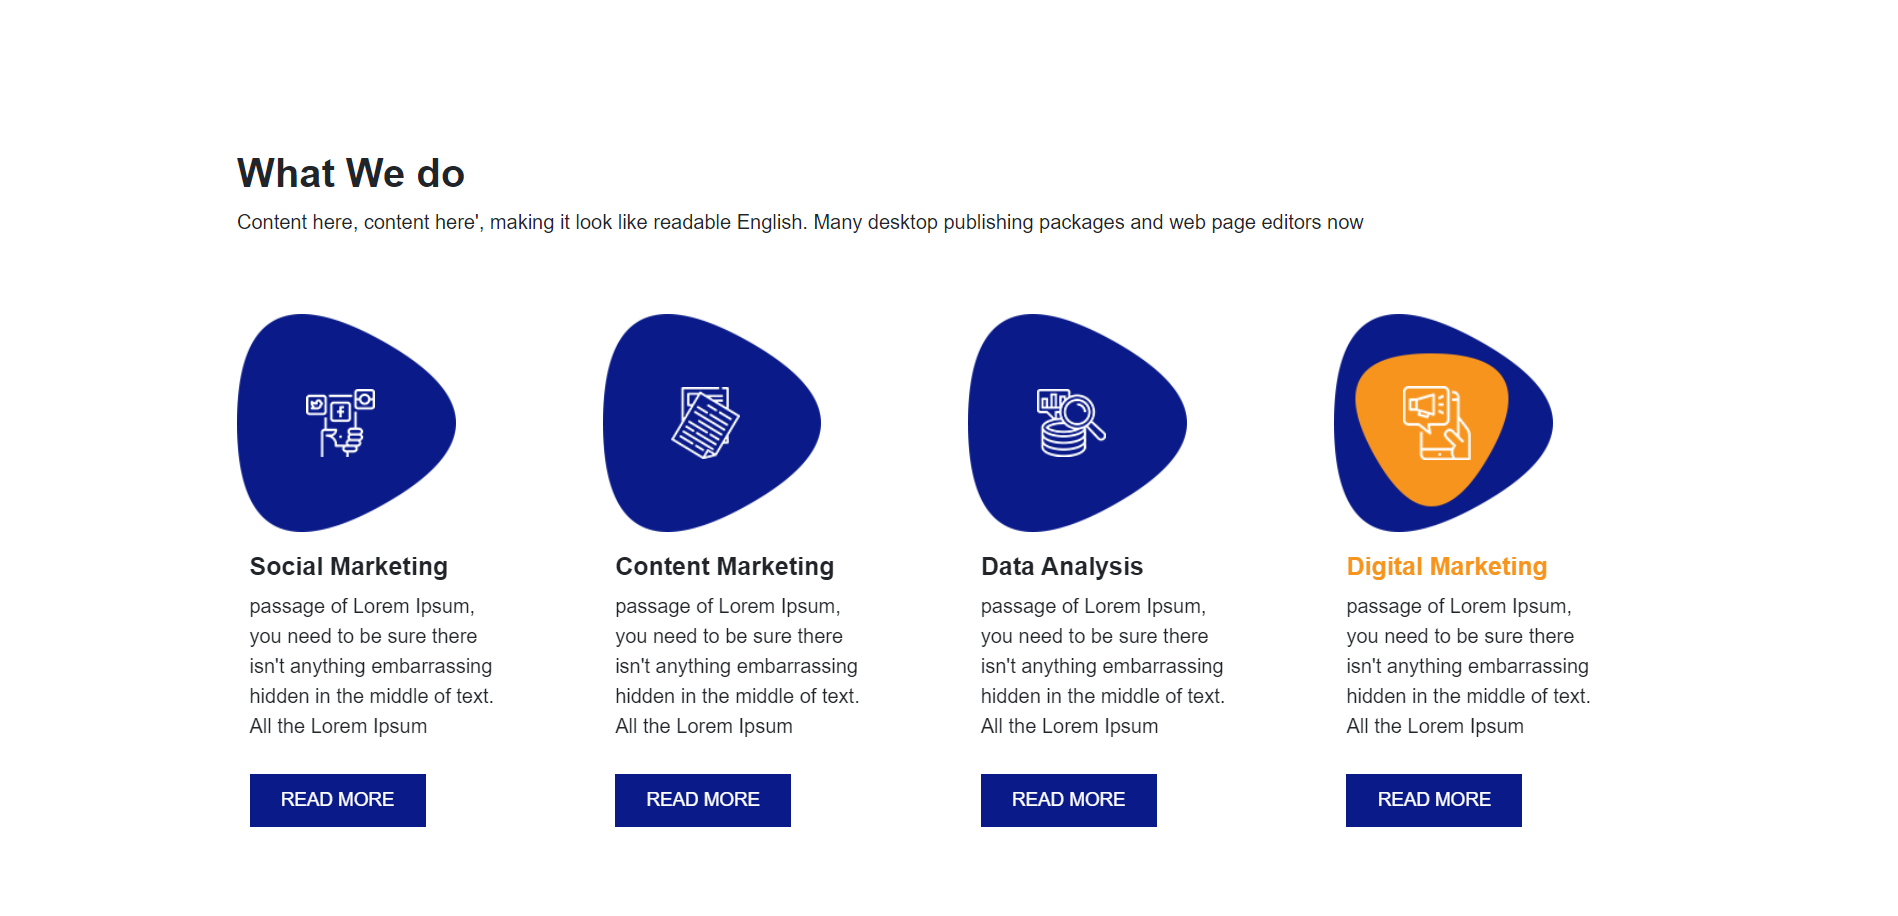
Task: Open the Social Marketing heading
Action: coord(349,567)
